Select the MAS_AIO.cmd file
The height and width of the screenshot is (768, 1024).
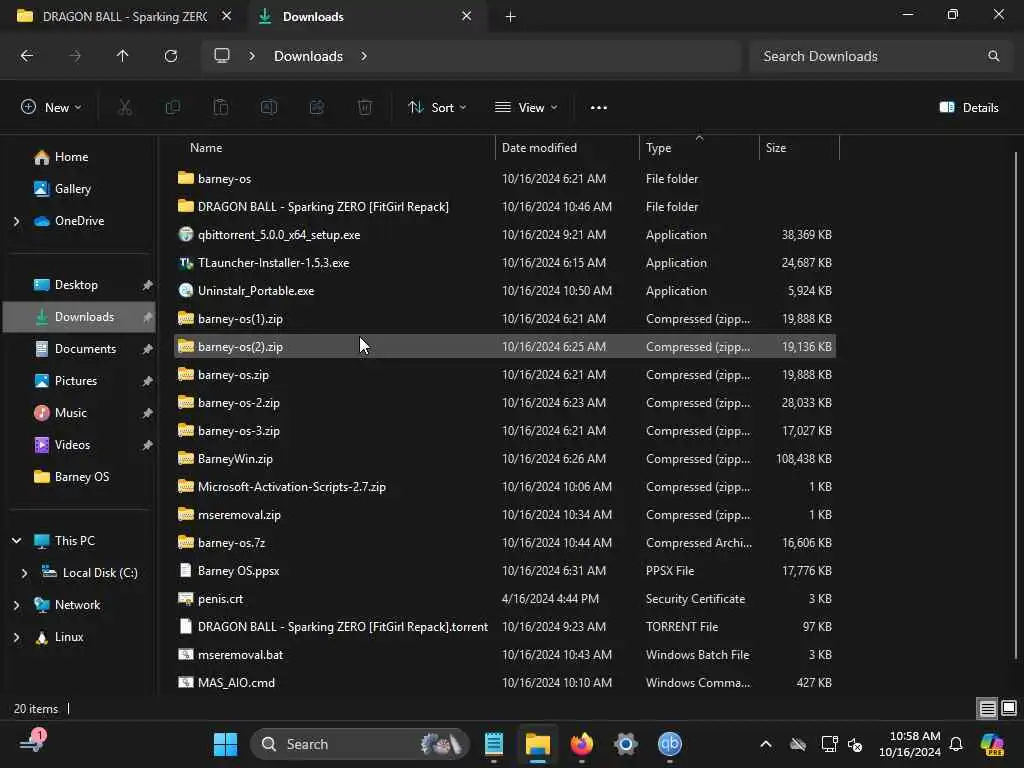click(x=505, y=683)
